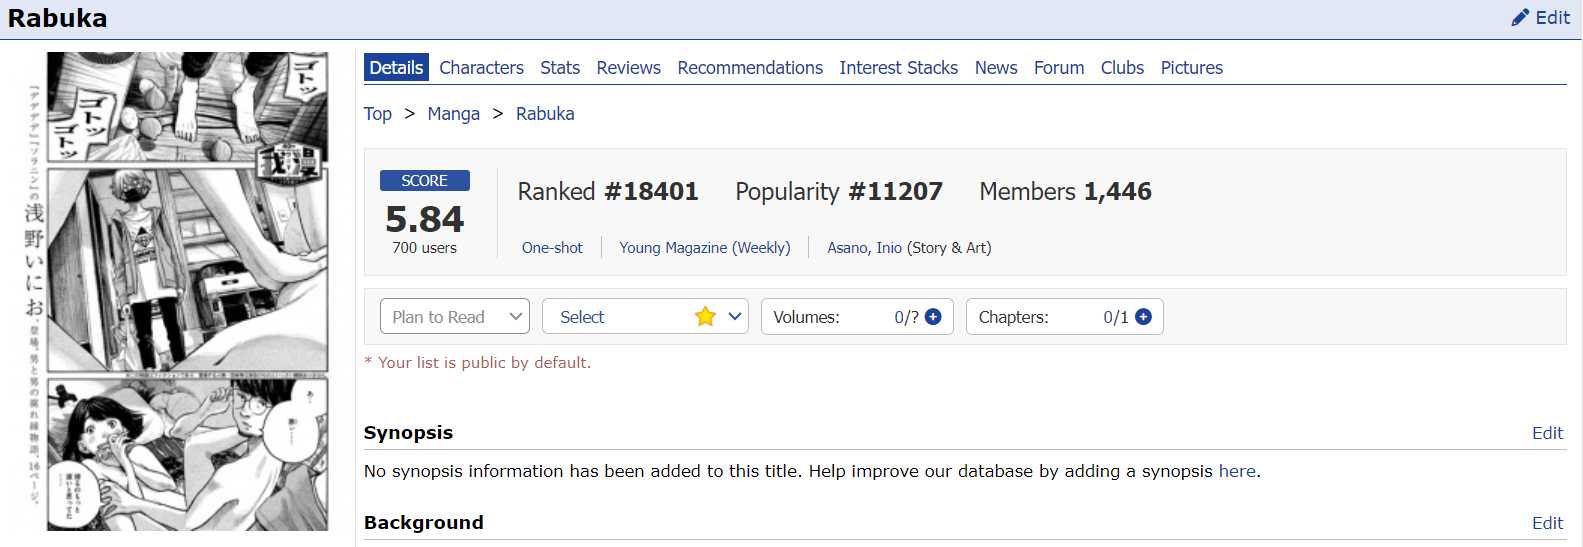Click the gold star score icon
The image size is (1583, 547).
[x=705, y=317]
